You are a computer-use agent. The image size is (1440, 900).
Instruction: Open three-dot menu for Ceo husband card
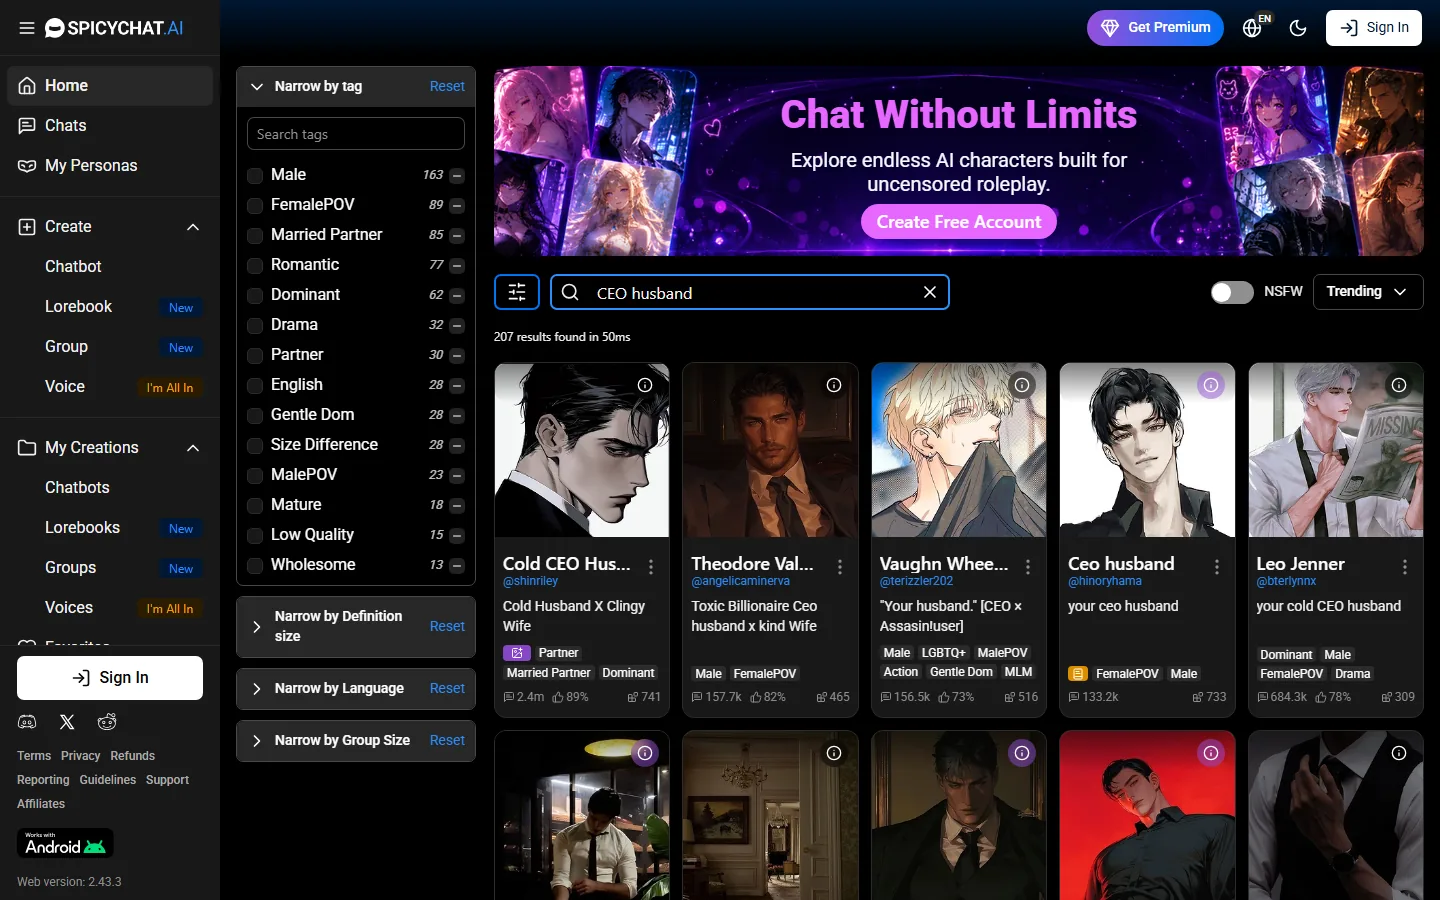[1217, 567]
